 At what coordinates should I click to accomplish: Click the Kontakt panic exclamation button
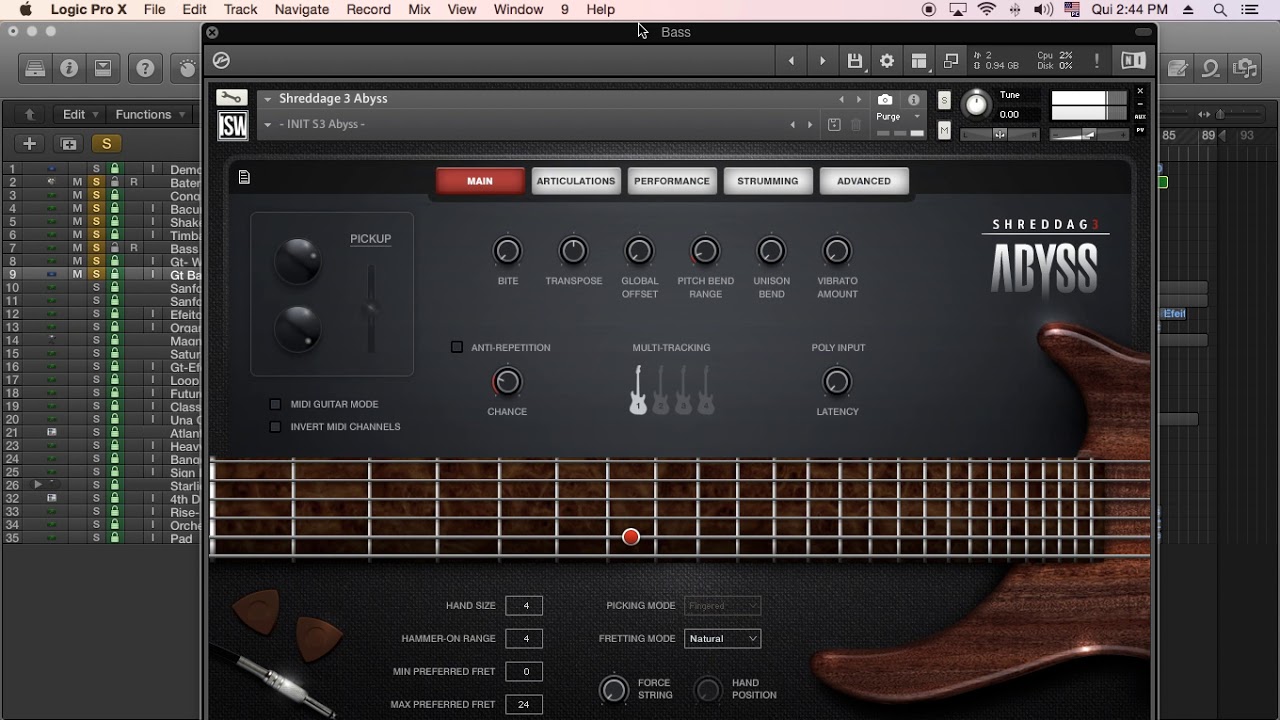(1097, 61)
